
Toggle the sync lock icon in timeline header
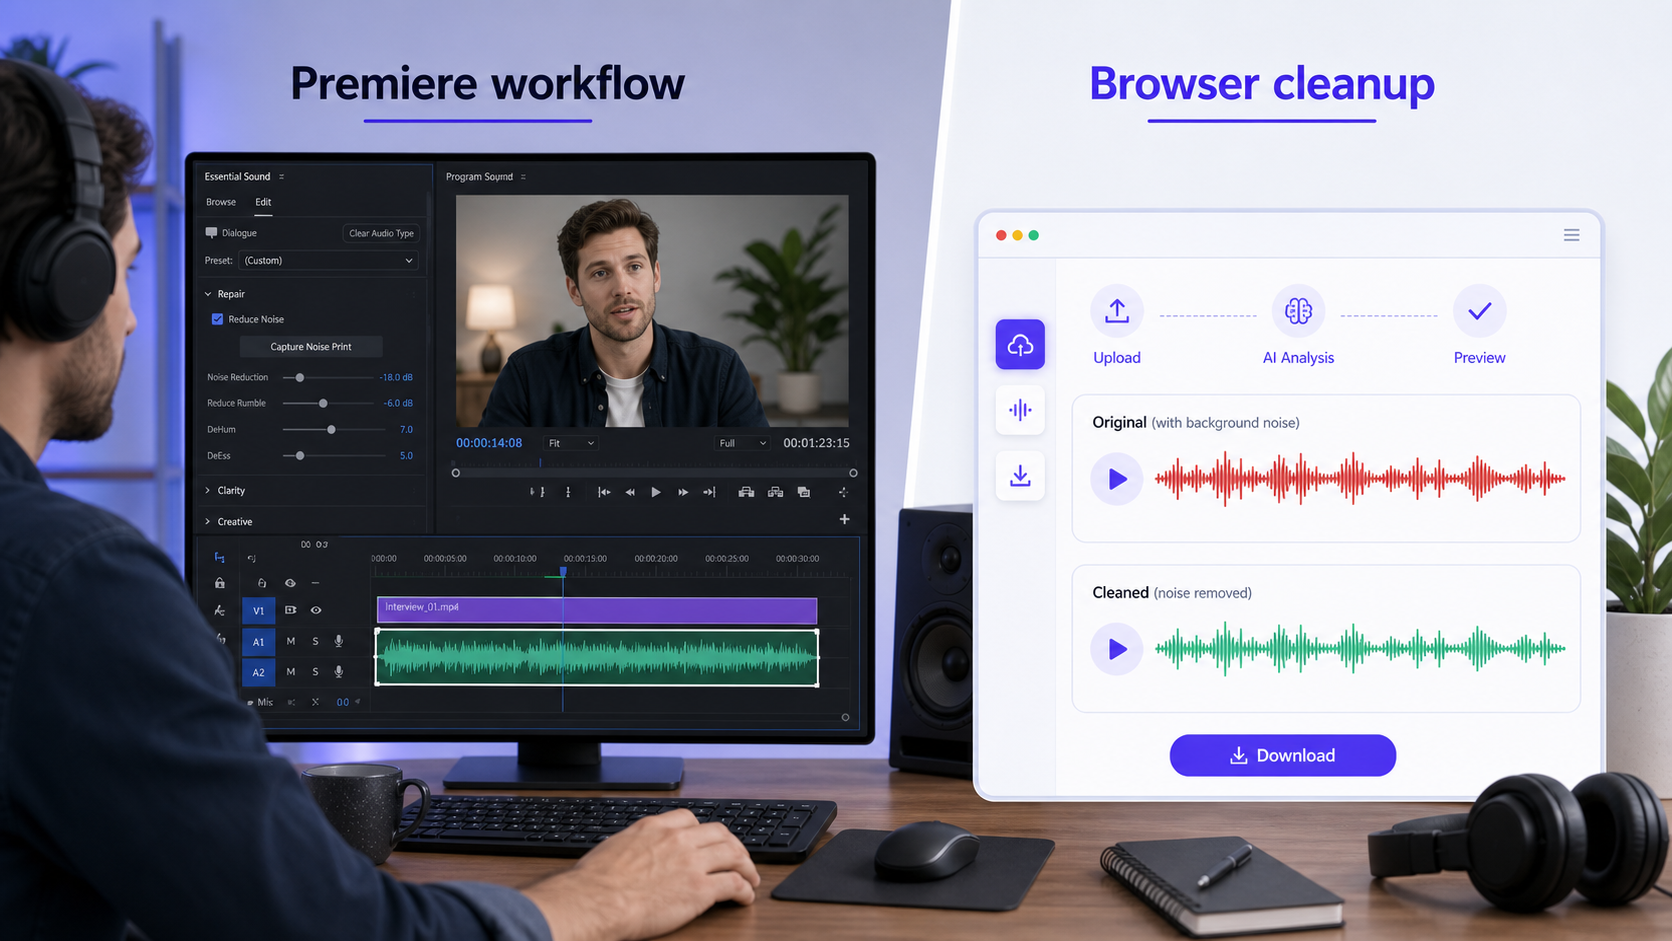coord(262,583)
